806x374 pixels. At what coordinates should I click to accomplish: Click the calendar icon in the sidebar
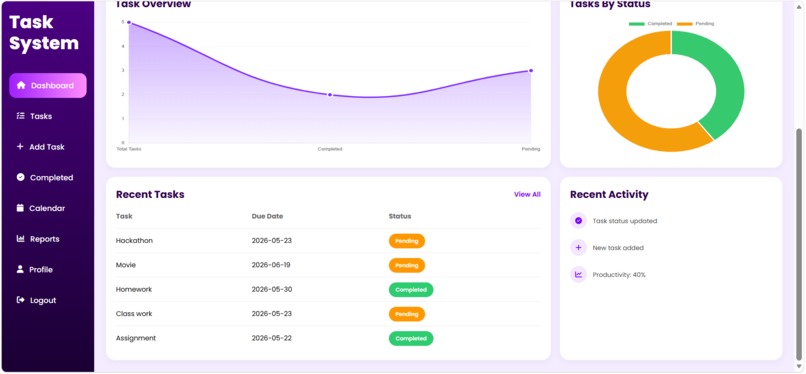[x=20, y=208]
